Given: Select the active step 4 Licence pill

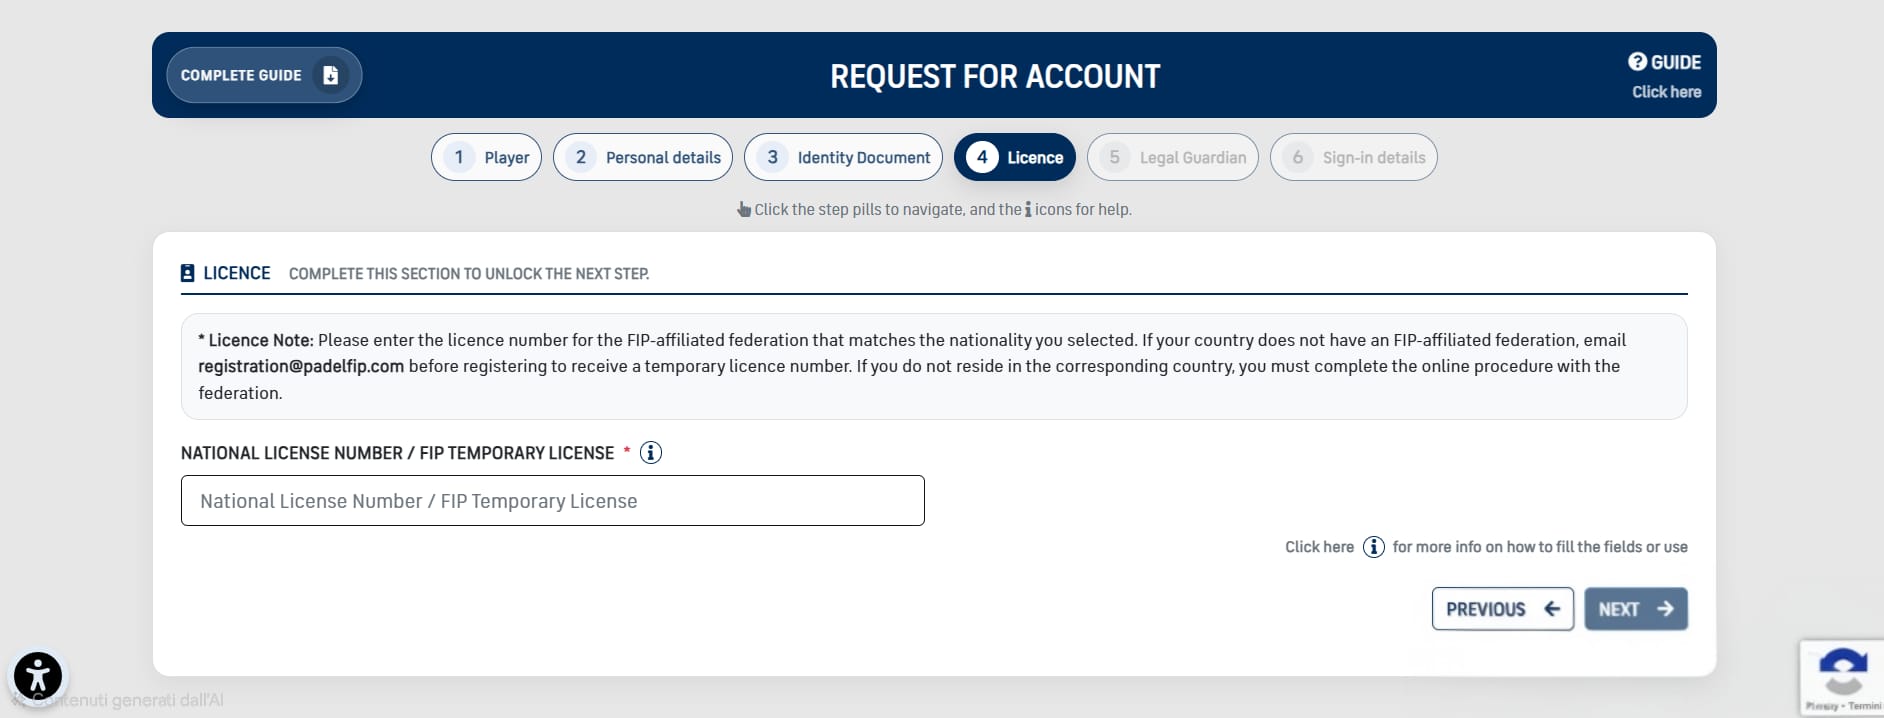Looking at the screenshot, I should point(1014,157).
